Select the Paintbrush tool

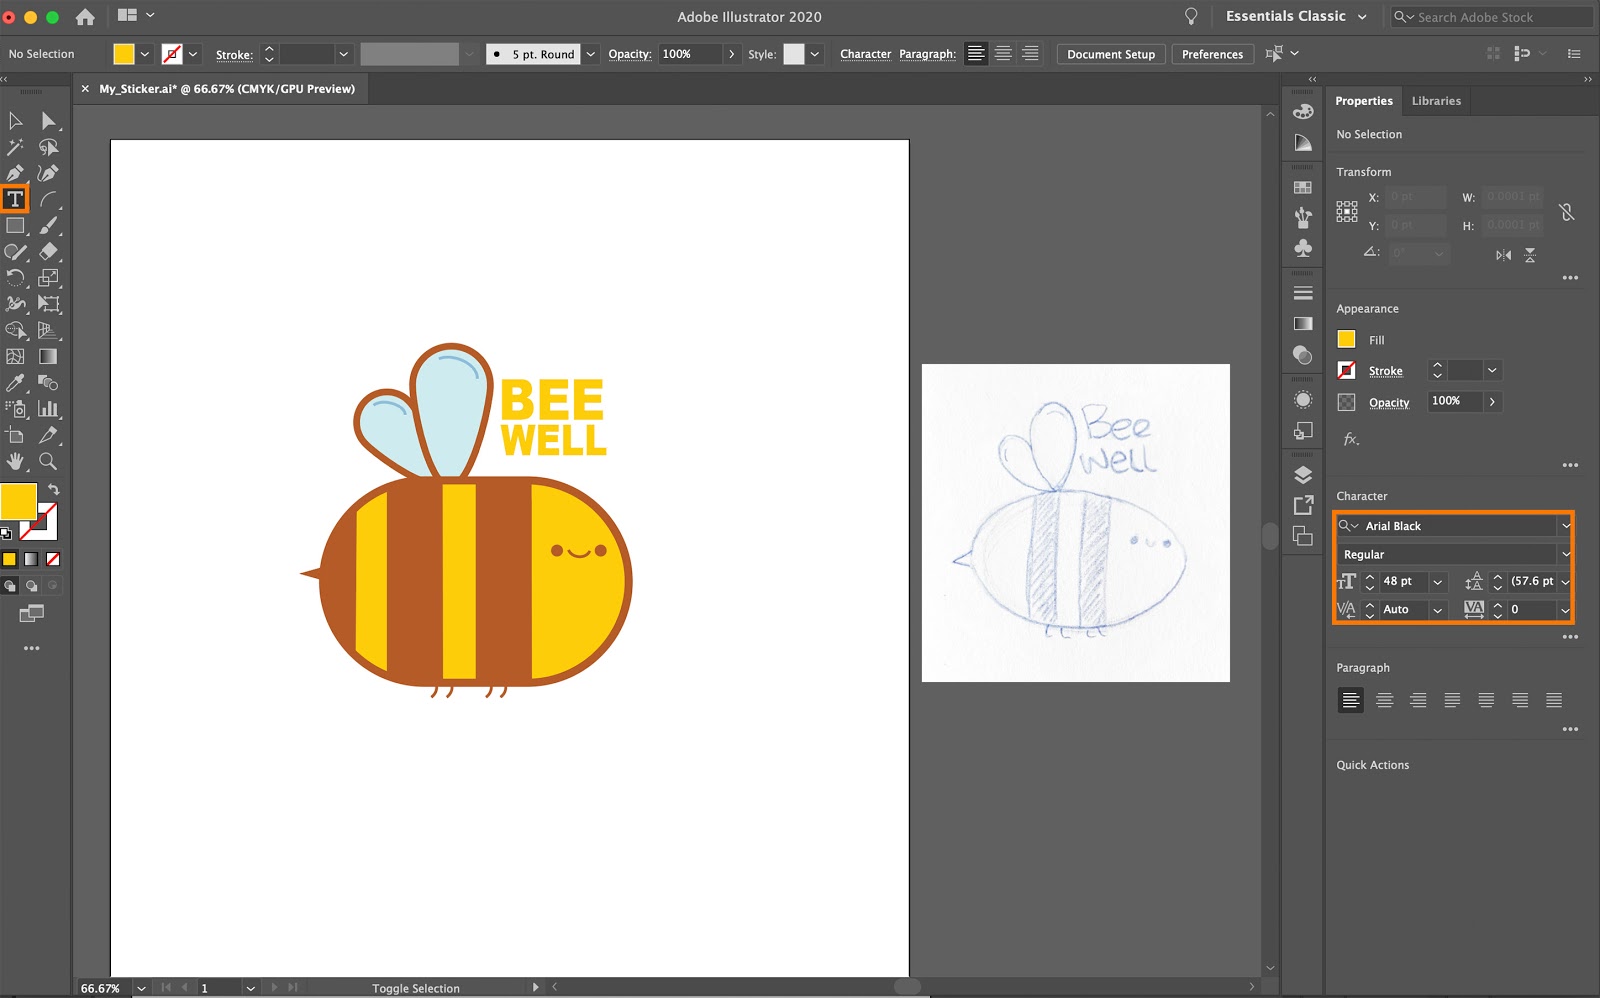pyautogui.click(x=48, y=225)
